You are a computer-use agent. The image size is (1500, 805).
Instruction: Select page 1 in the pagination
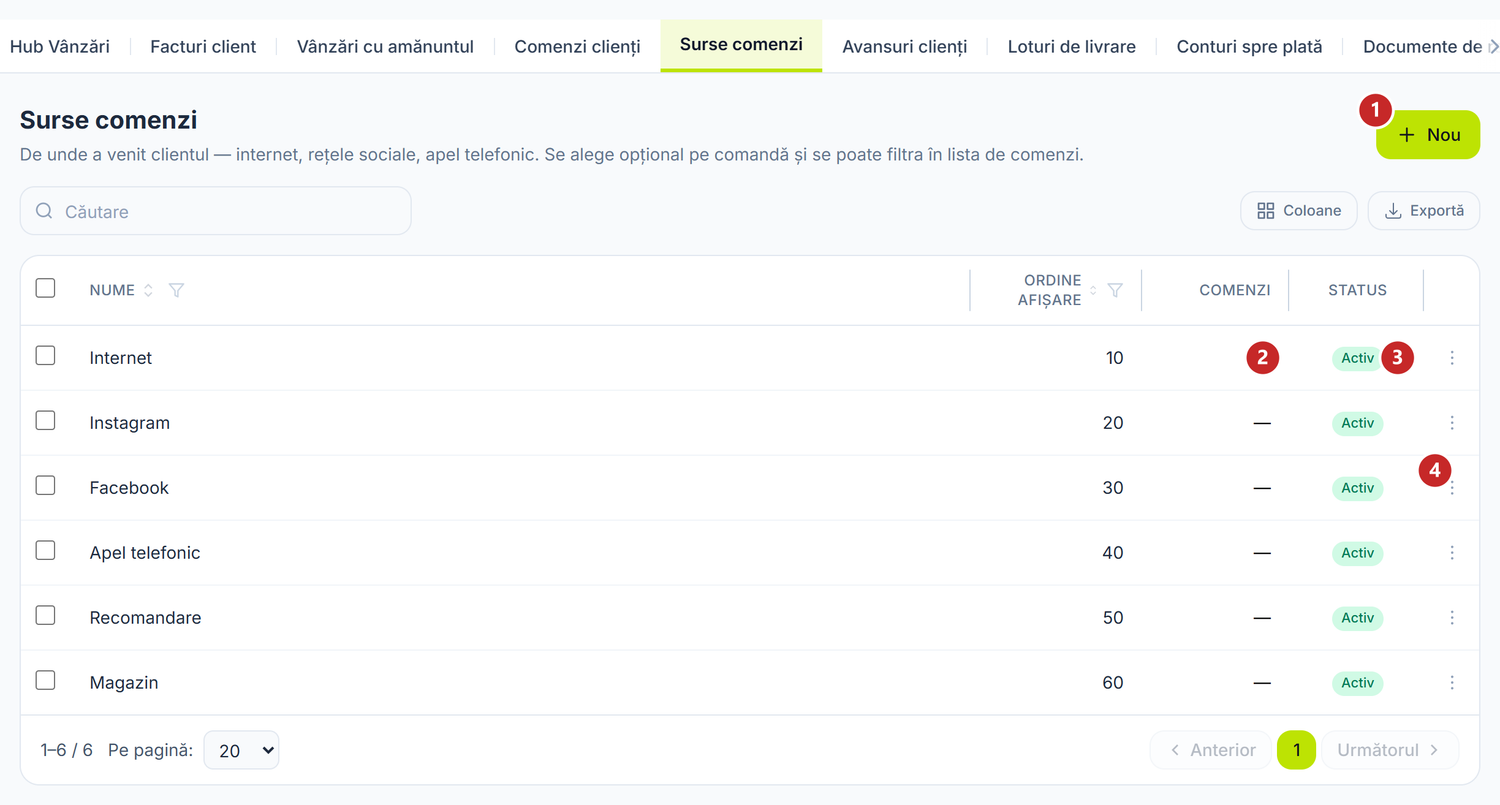[1297, 750]
